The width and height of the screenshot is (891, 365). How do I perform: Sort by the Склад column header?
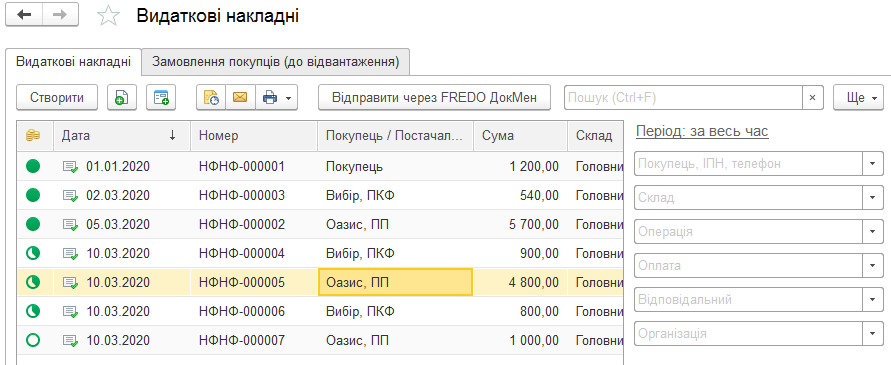tap(595, 135)
